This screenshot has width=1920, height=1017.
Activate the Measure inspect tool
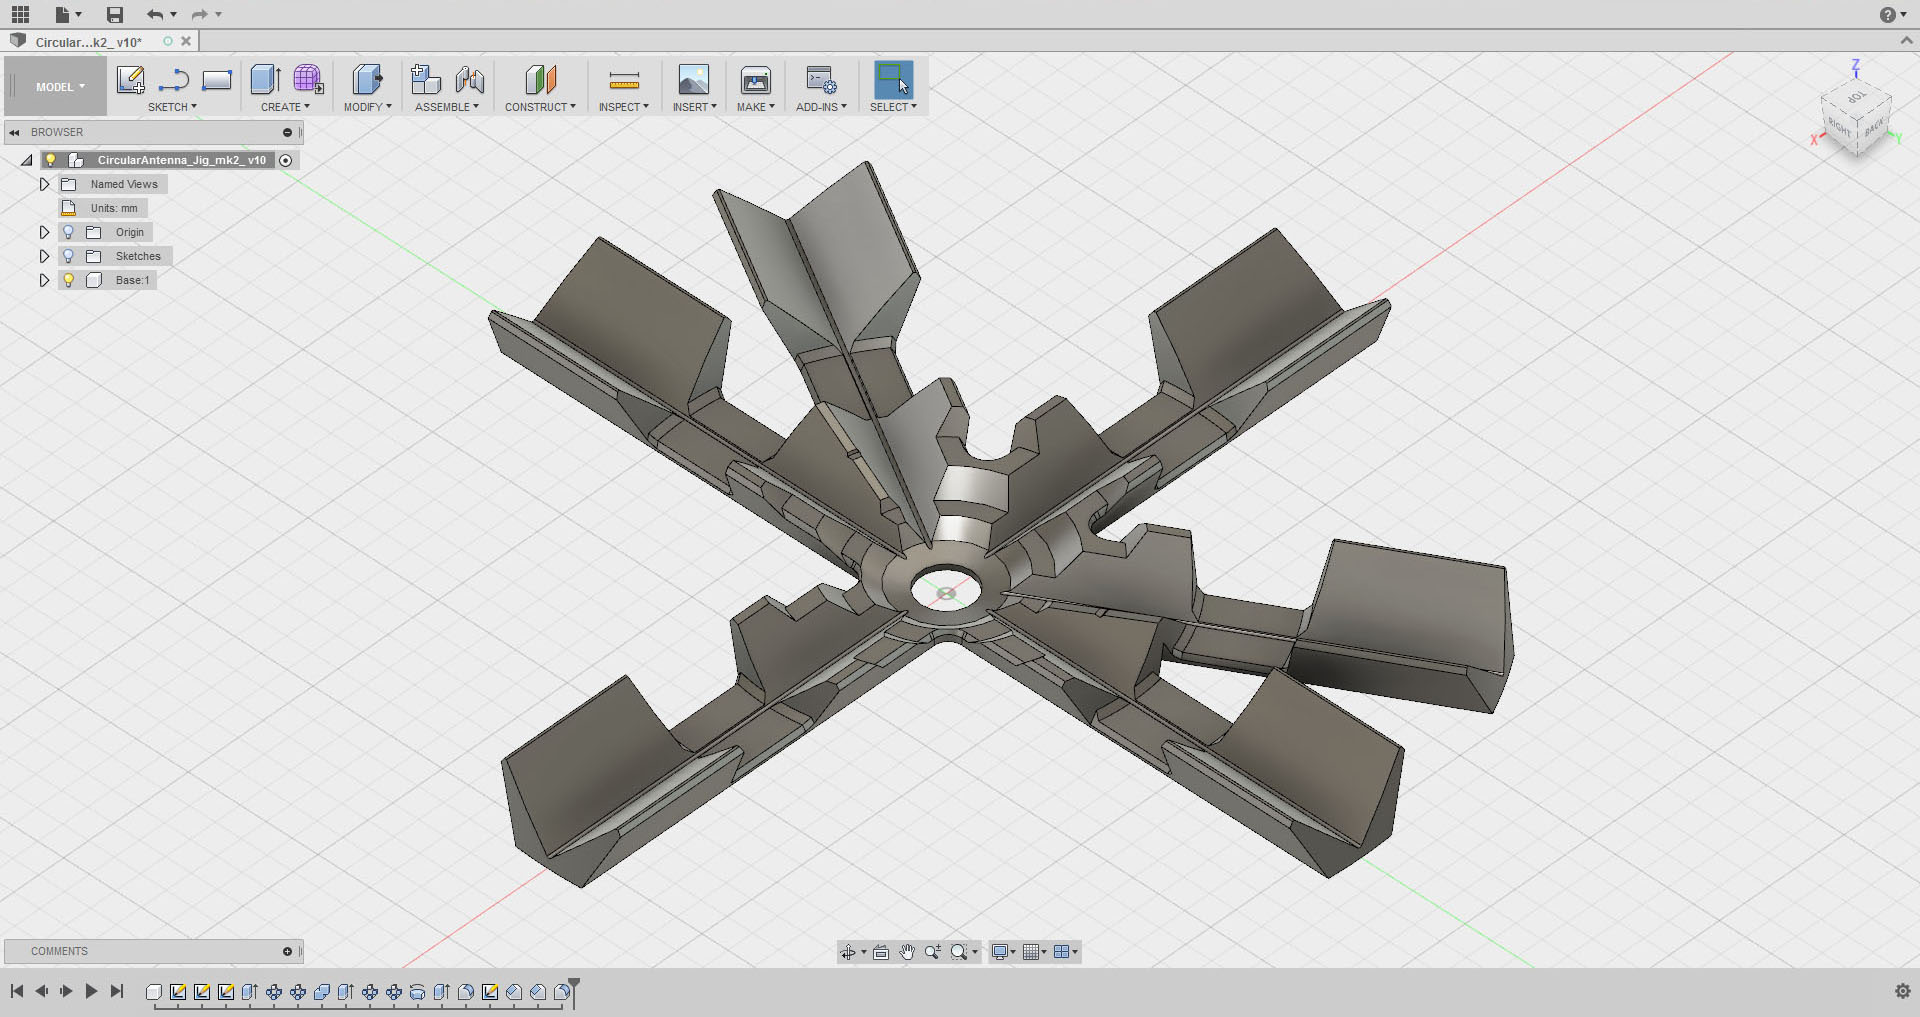pyautogui.click(x=624, y=80)
